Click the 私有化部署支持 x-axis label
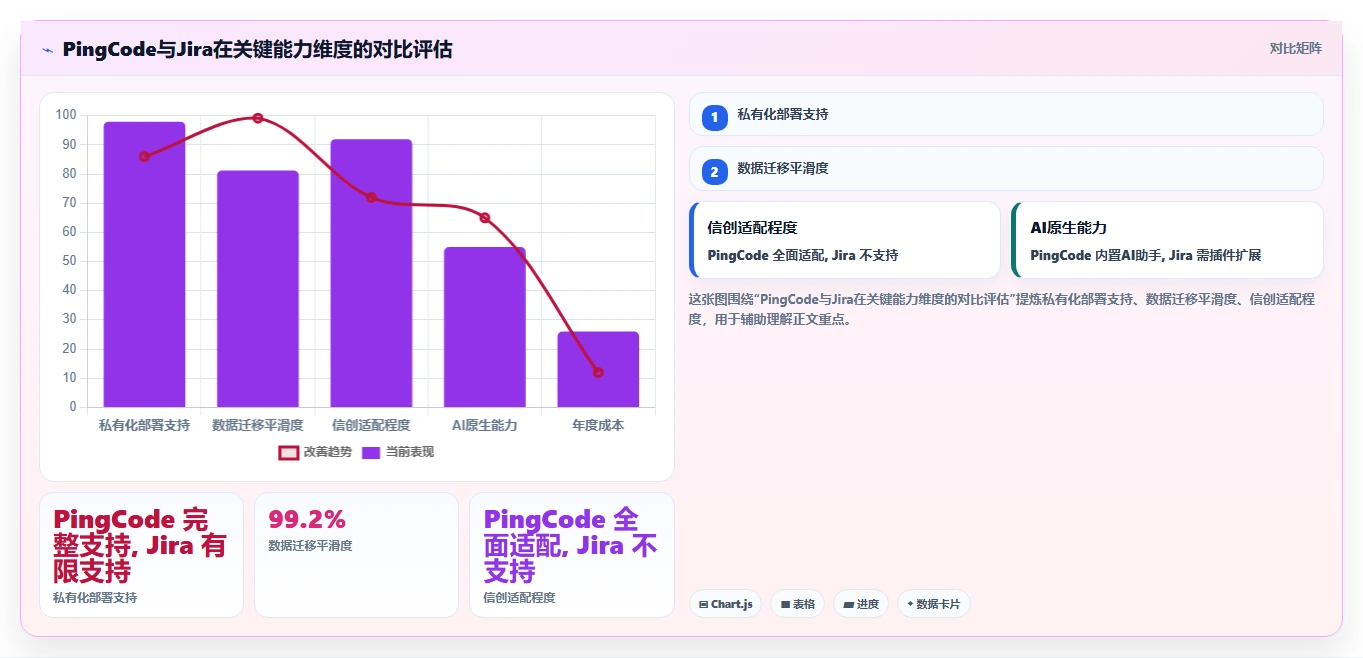Screen dimensions: 1363x658 [x=144, y=425]
